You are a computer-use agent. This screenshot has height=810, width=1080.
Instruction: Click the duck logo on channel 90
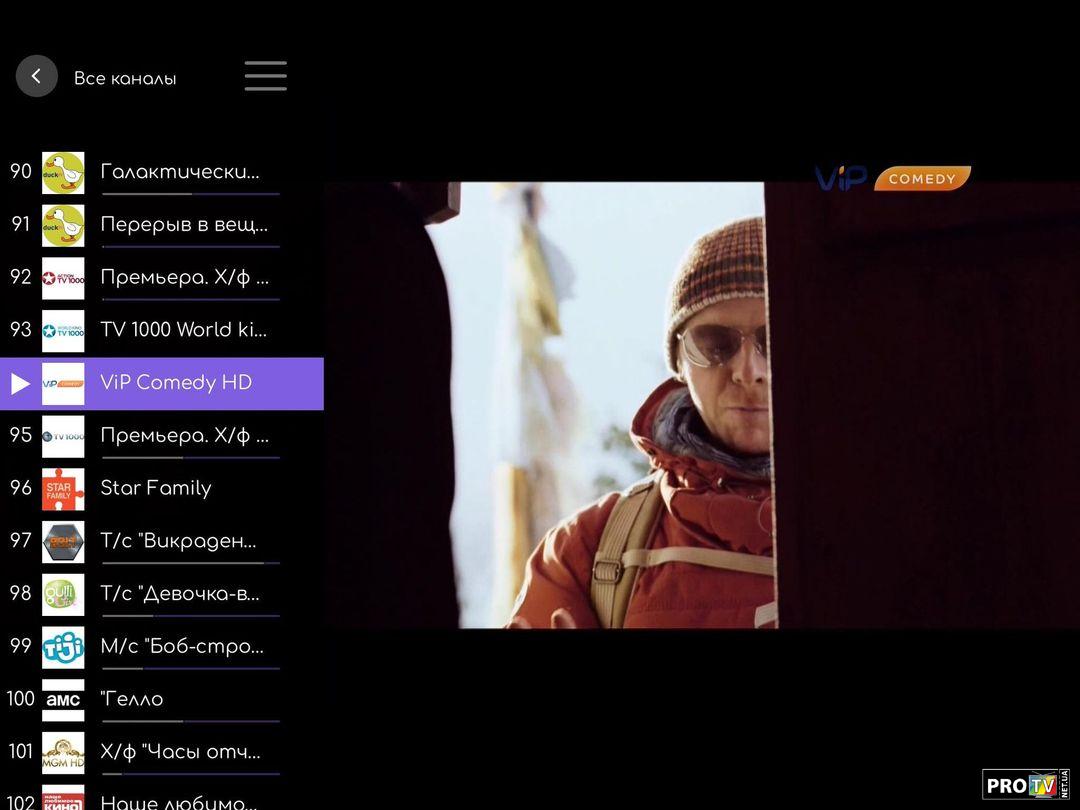click(63, 173)
